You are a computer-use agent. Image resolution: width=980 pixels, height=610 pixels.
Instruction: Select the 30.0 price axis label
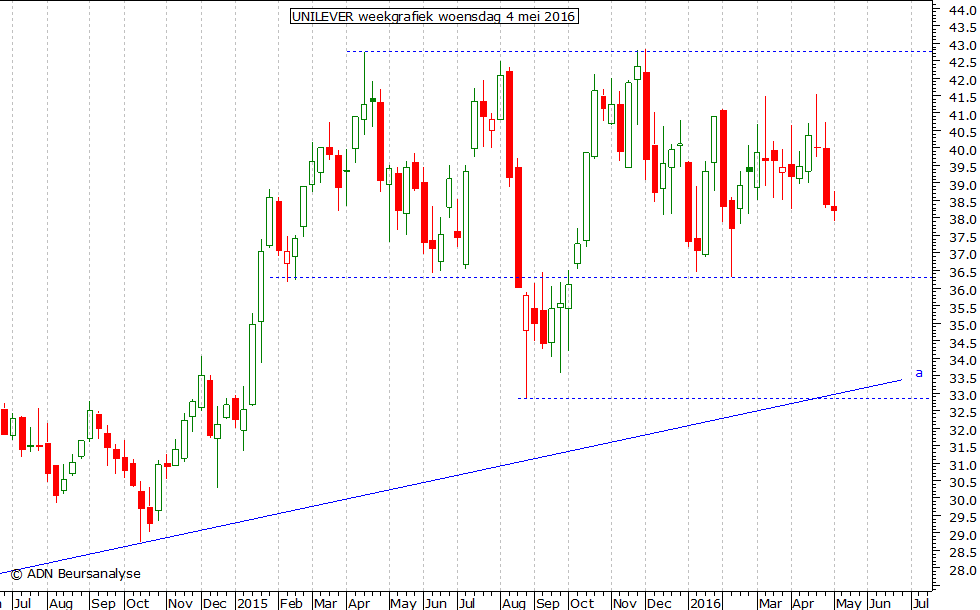point(962,501)
